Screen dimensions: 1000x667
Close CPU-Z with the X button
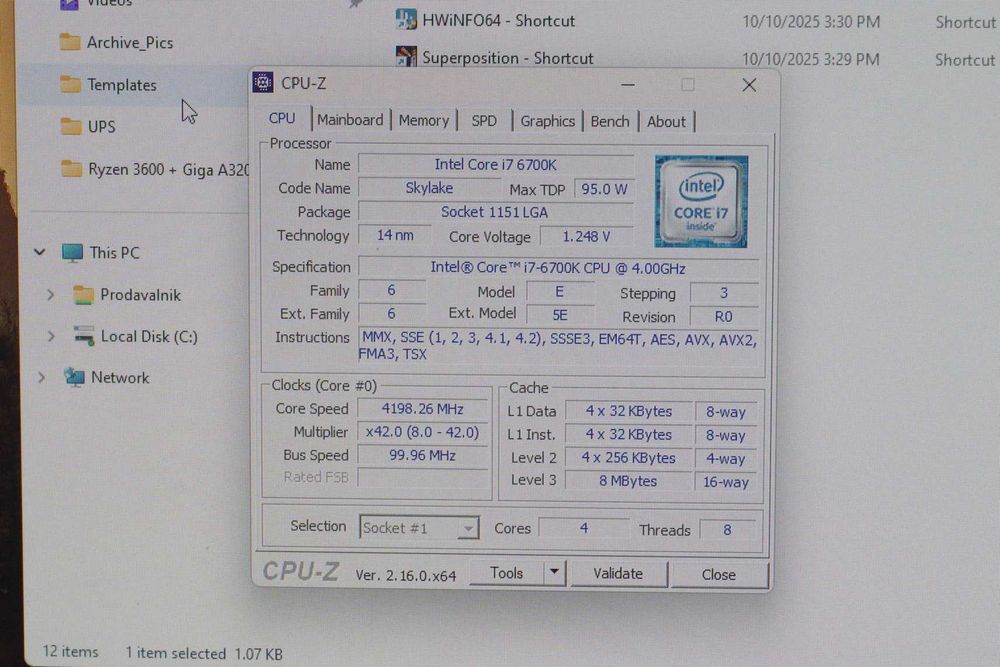[749, 85]
